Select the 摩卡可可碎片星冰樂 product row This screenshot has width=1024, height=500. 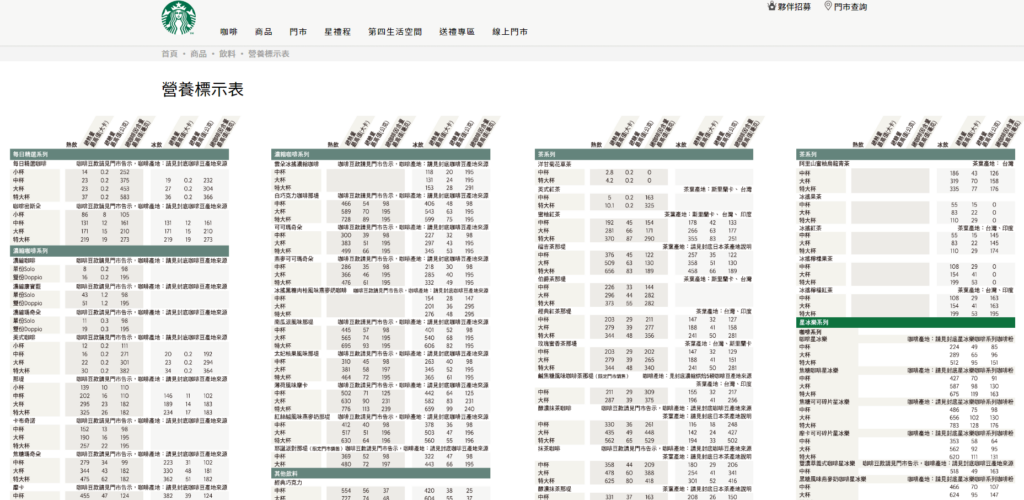[906, 433]
